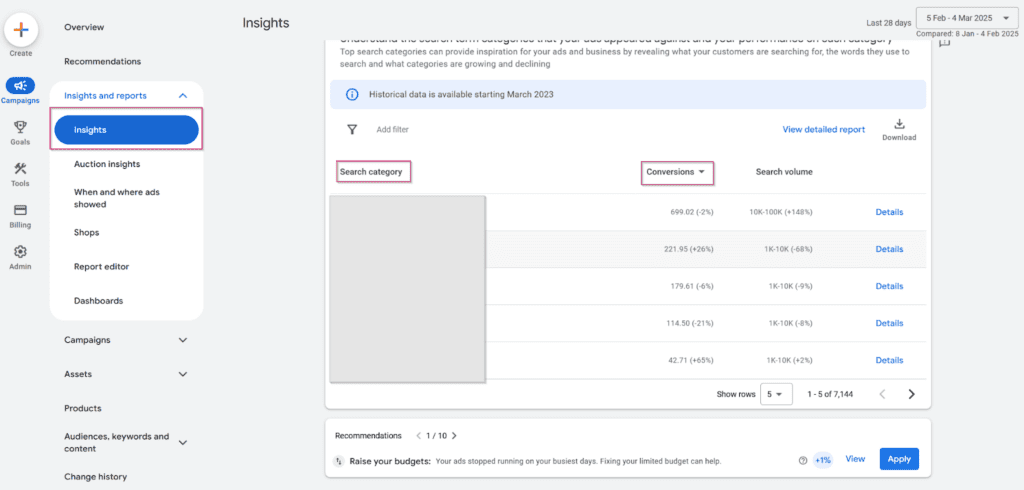Open Change history in the sidebar

[x=95, y=477]
